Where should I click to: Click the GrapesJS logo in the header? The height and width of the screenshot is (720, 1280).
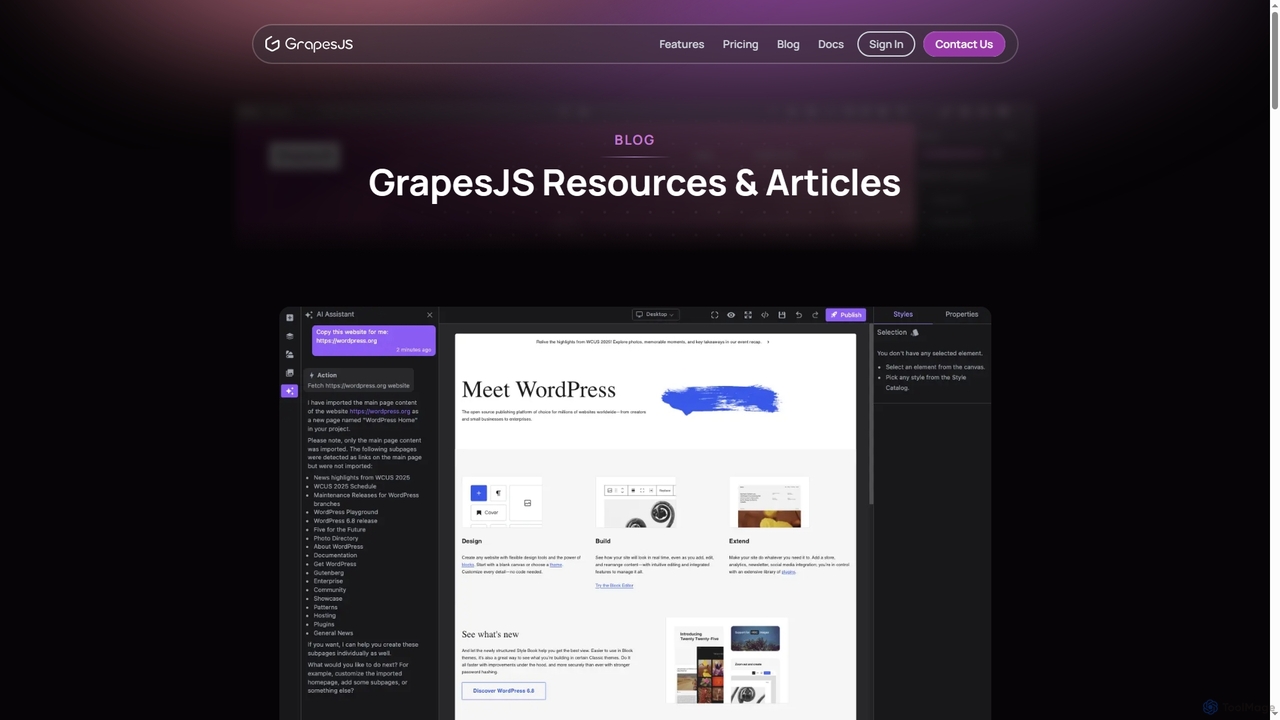309,44
